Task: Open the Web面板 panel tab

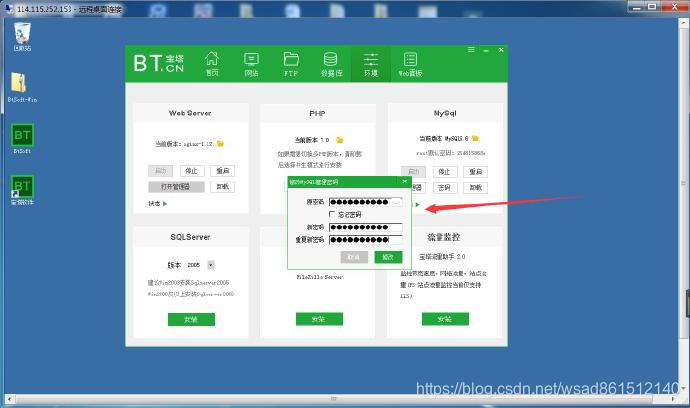Action: coord(410,64)
